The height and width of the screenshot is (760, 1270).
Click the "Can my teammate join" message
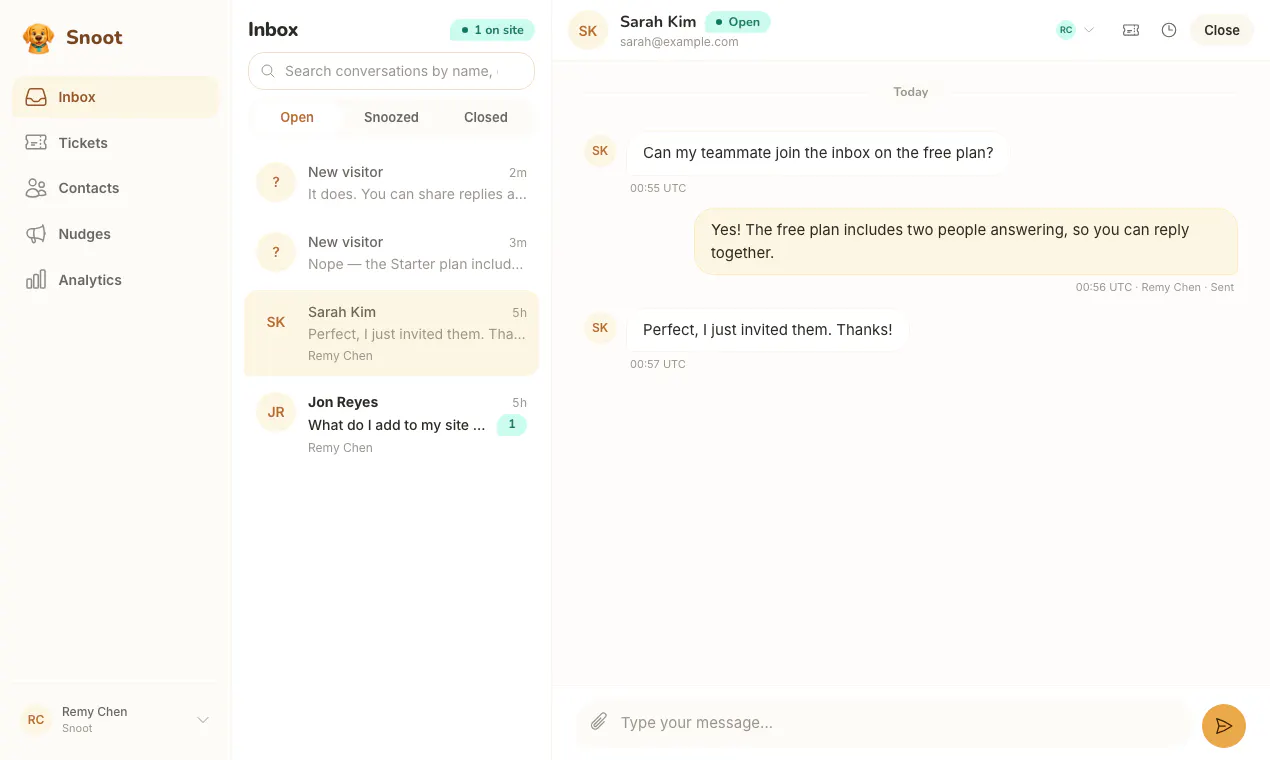[x=818, y=153]
